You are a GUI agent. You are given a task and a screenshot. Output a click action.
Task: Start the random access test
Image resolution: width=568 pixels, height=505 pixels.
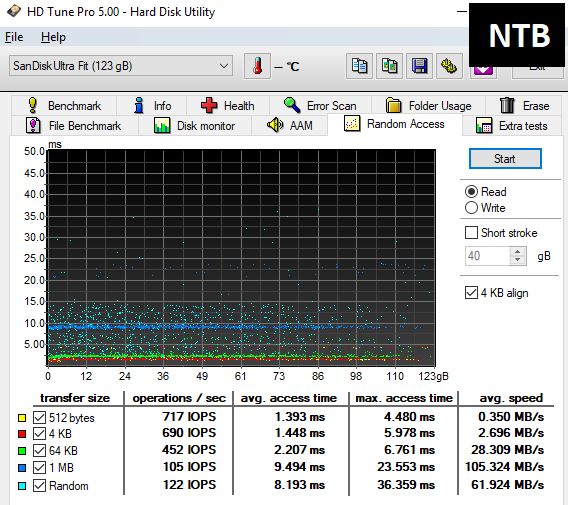pos(505,159)
